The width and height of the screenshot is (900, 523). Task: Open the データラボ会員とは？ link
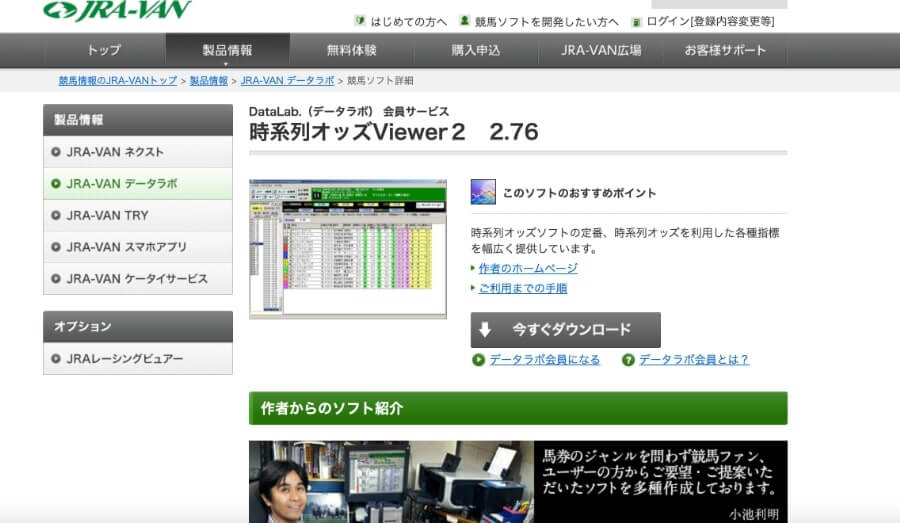pos(694,360)
